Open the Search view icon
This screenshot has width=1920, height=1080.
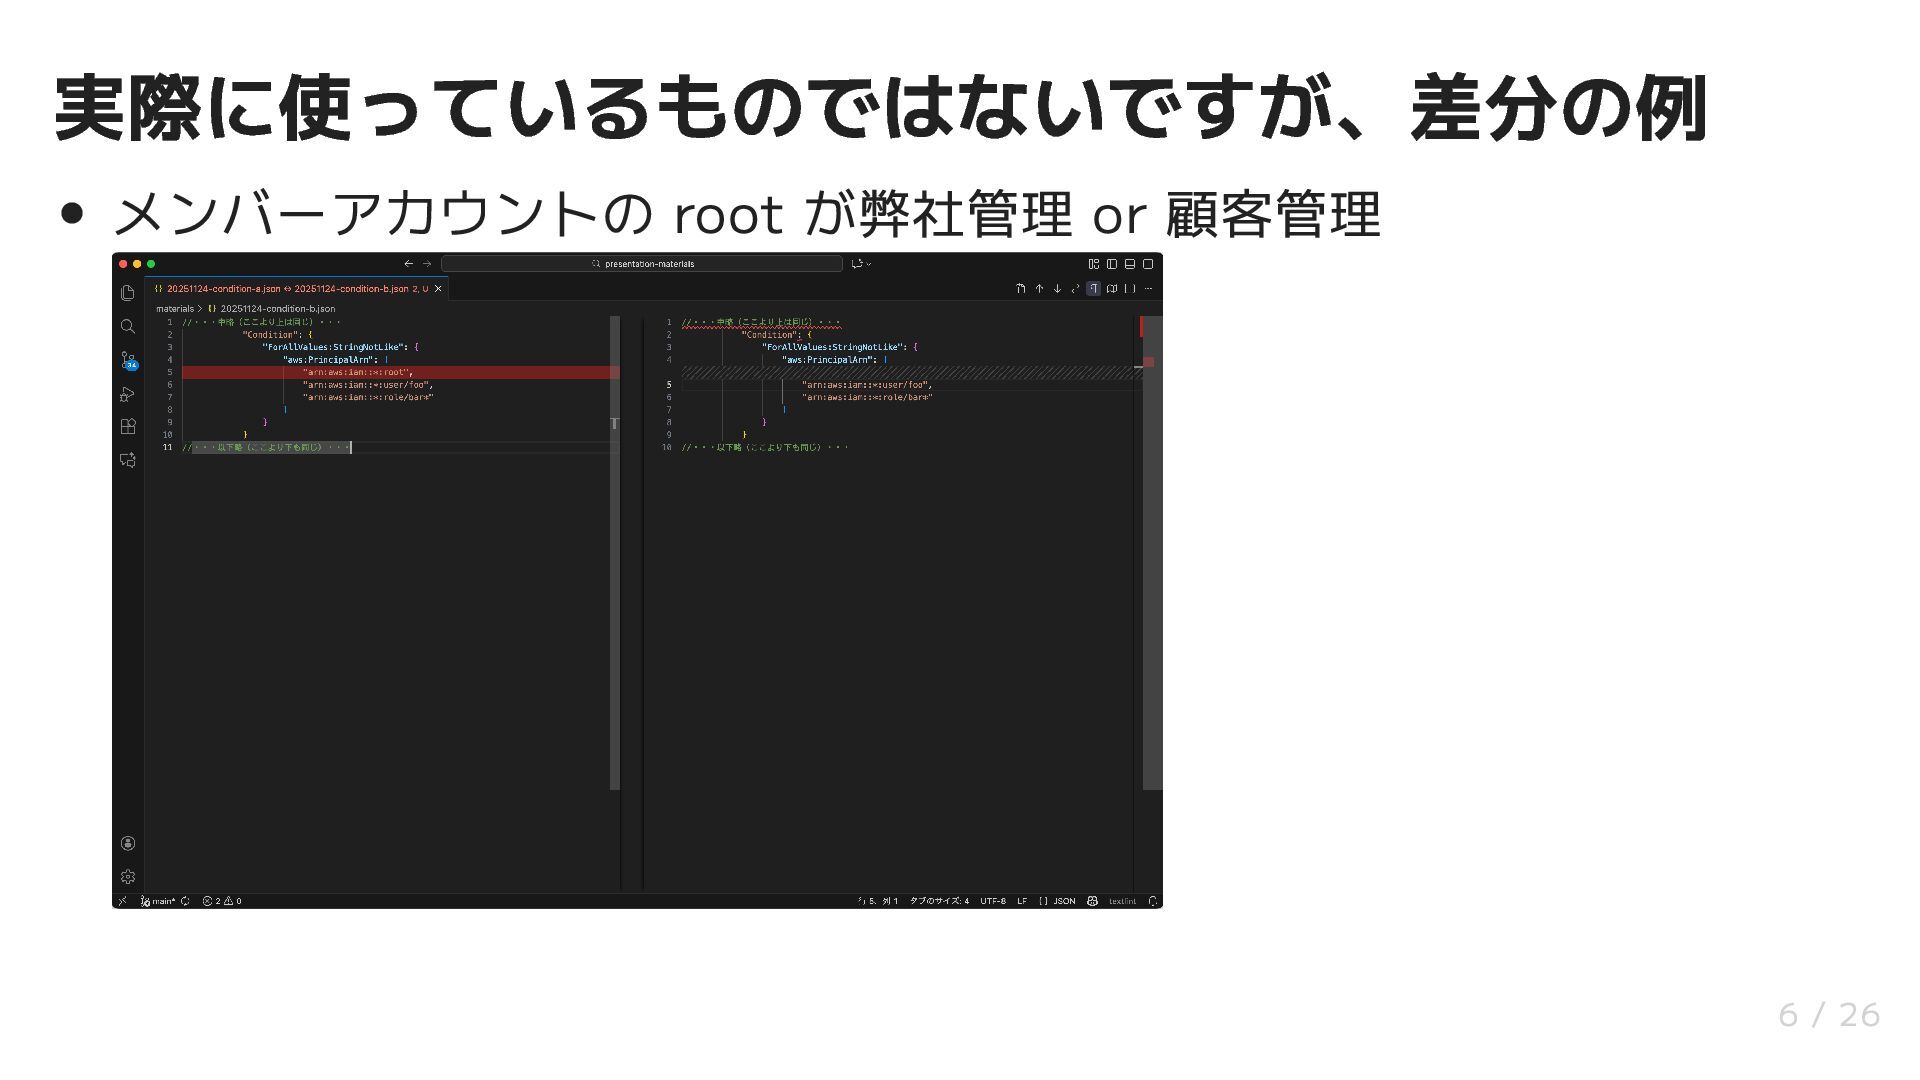point(127,326)
